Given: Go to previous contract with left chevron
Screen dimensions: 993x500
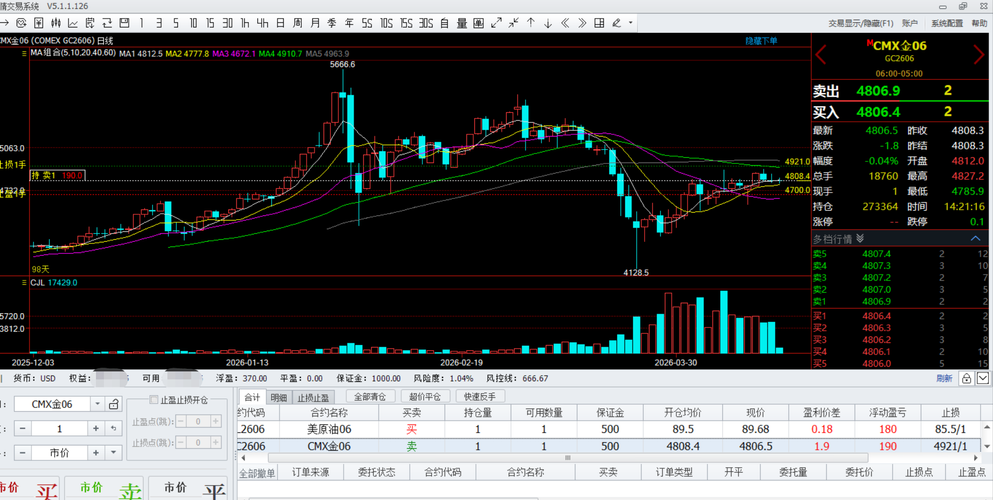Looking at the screenshot, I should click(821, 54).
